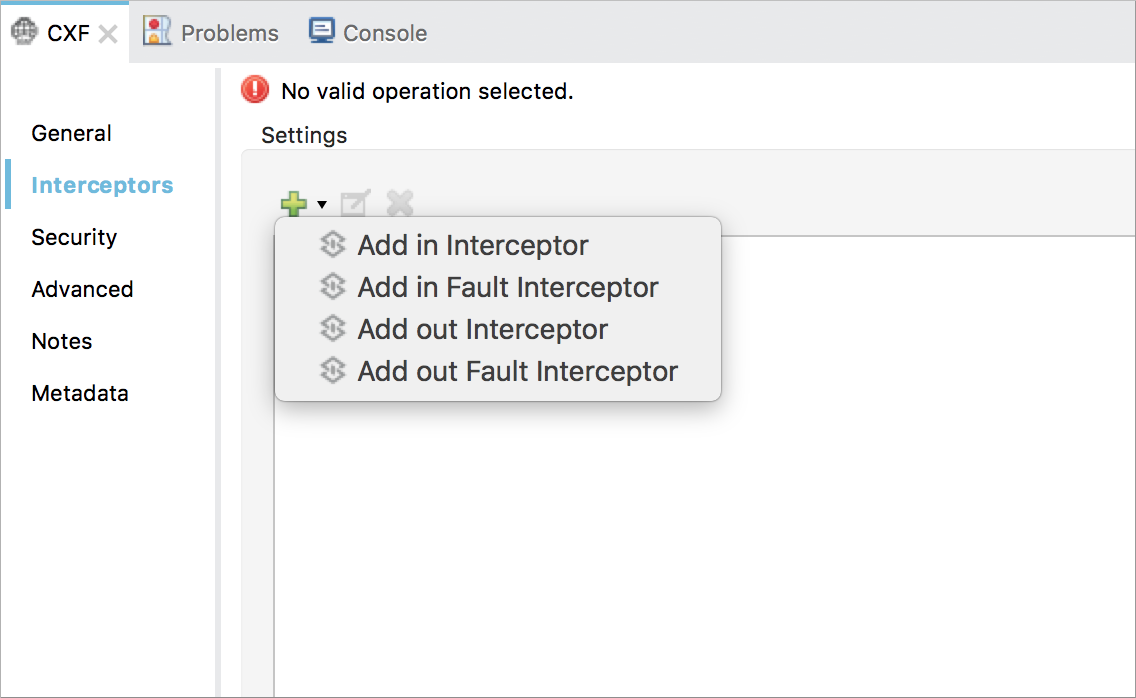Show the Metadata section
The image size is (1136, 698).
pyautogui.click(x=80, y=393)
